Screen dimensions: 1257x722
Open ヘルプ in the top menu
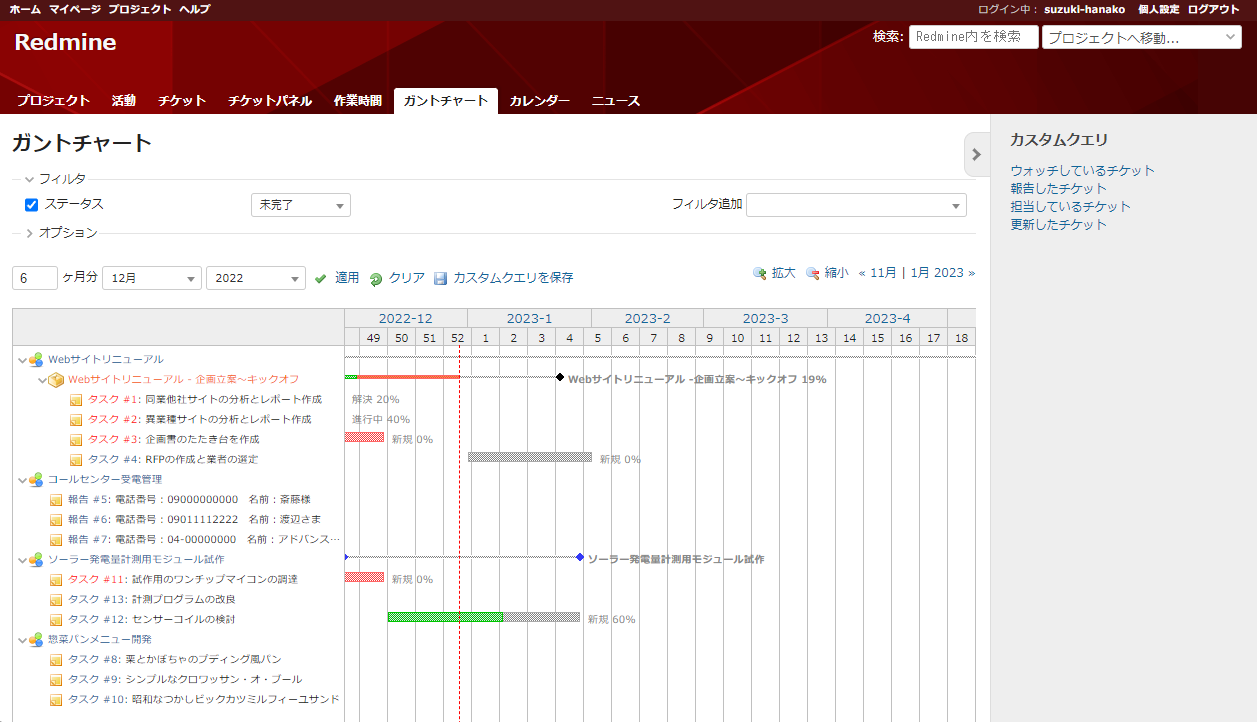(x=194, y=9)
